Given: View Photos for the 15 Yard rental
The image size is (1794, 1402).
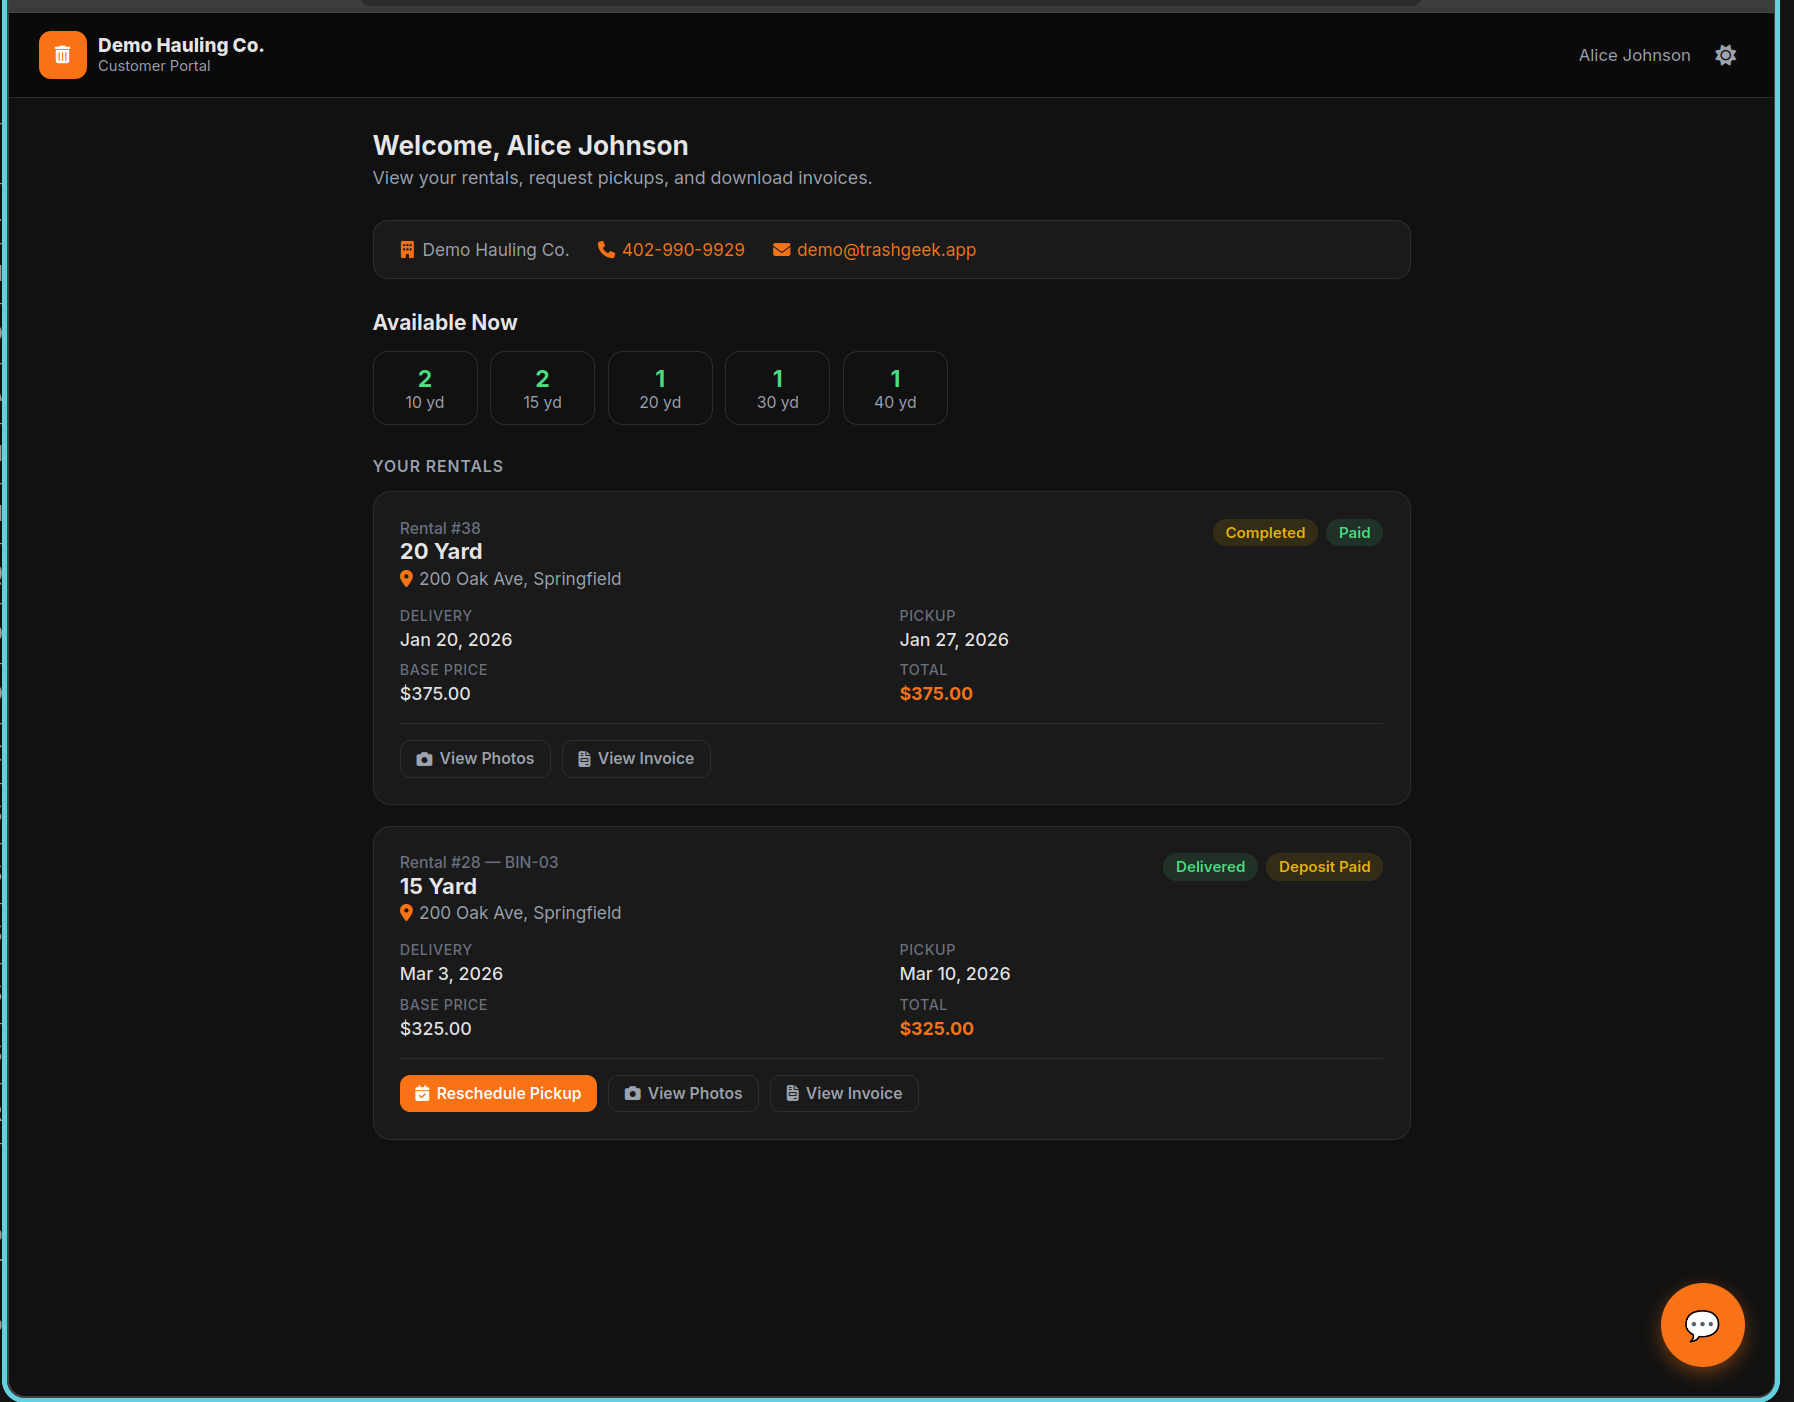Looking at the screenshot, I should 683,1093.
